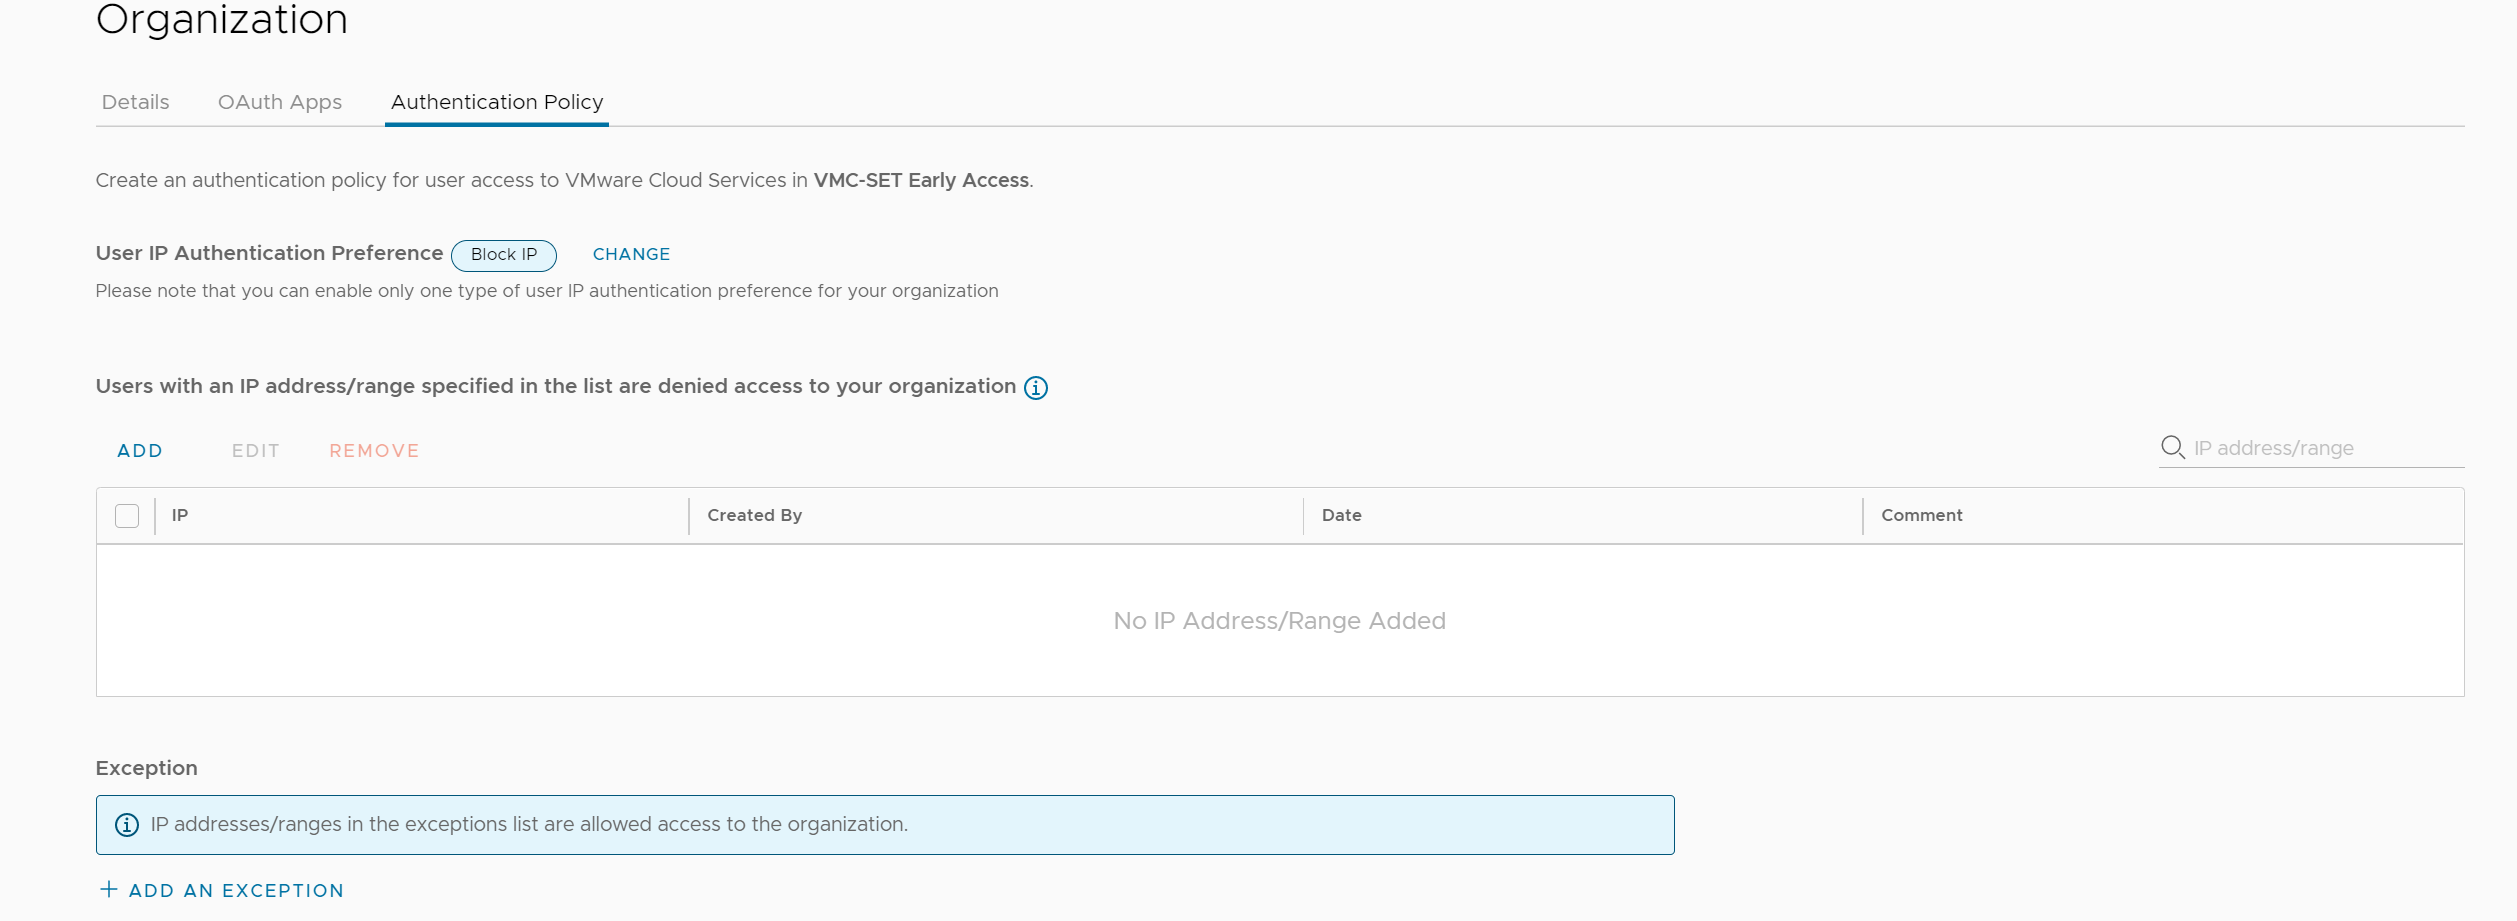The height and width of the screenshot is (921, 2517).
Task: Click the Block IP preference badge
Action: [x=503, y=255]
